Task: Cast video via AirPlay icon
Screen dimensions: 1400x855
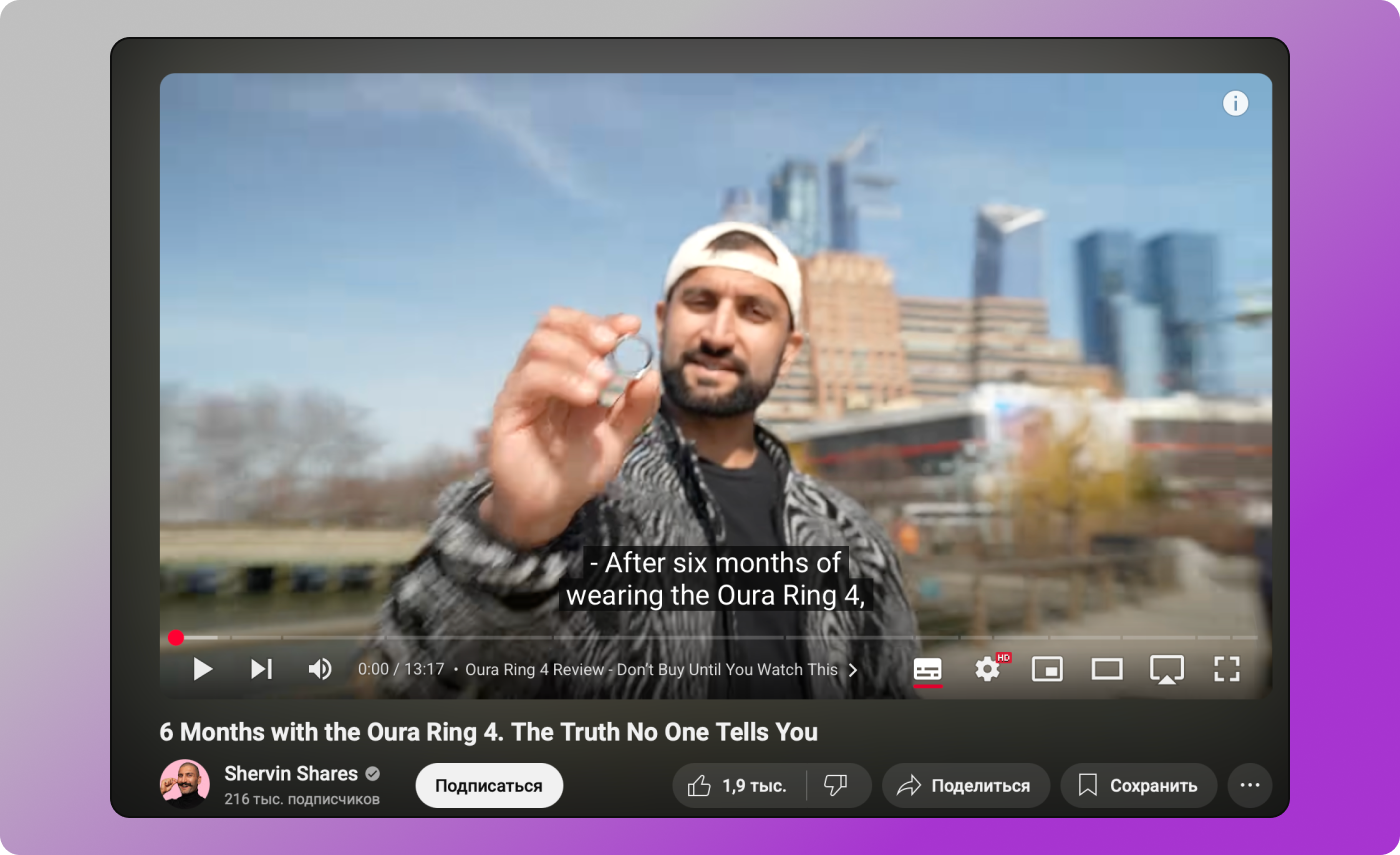Action: (1166, 669)
